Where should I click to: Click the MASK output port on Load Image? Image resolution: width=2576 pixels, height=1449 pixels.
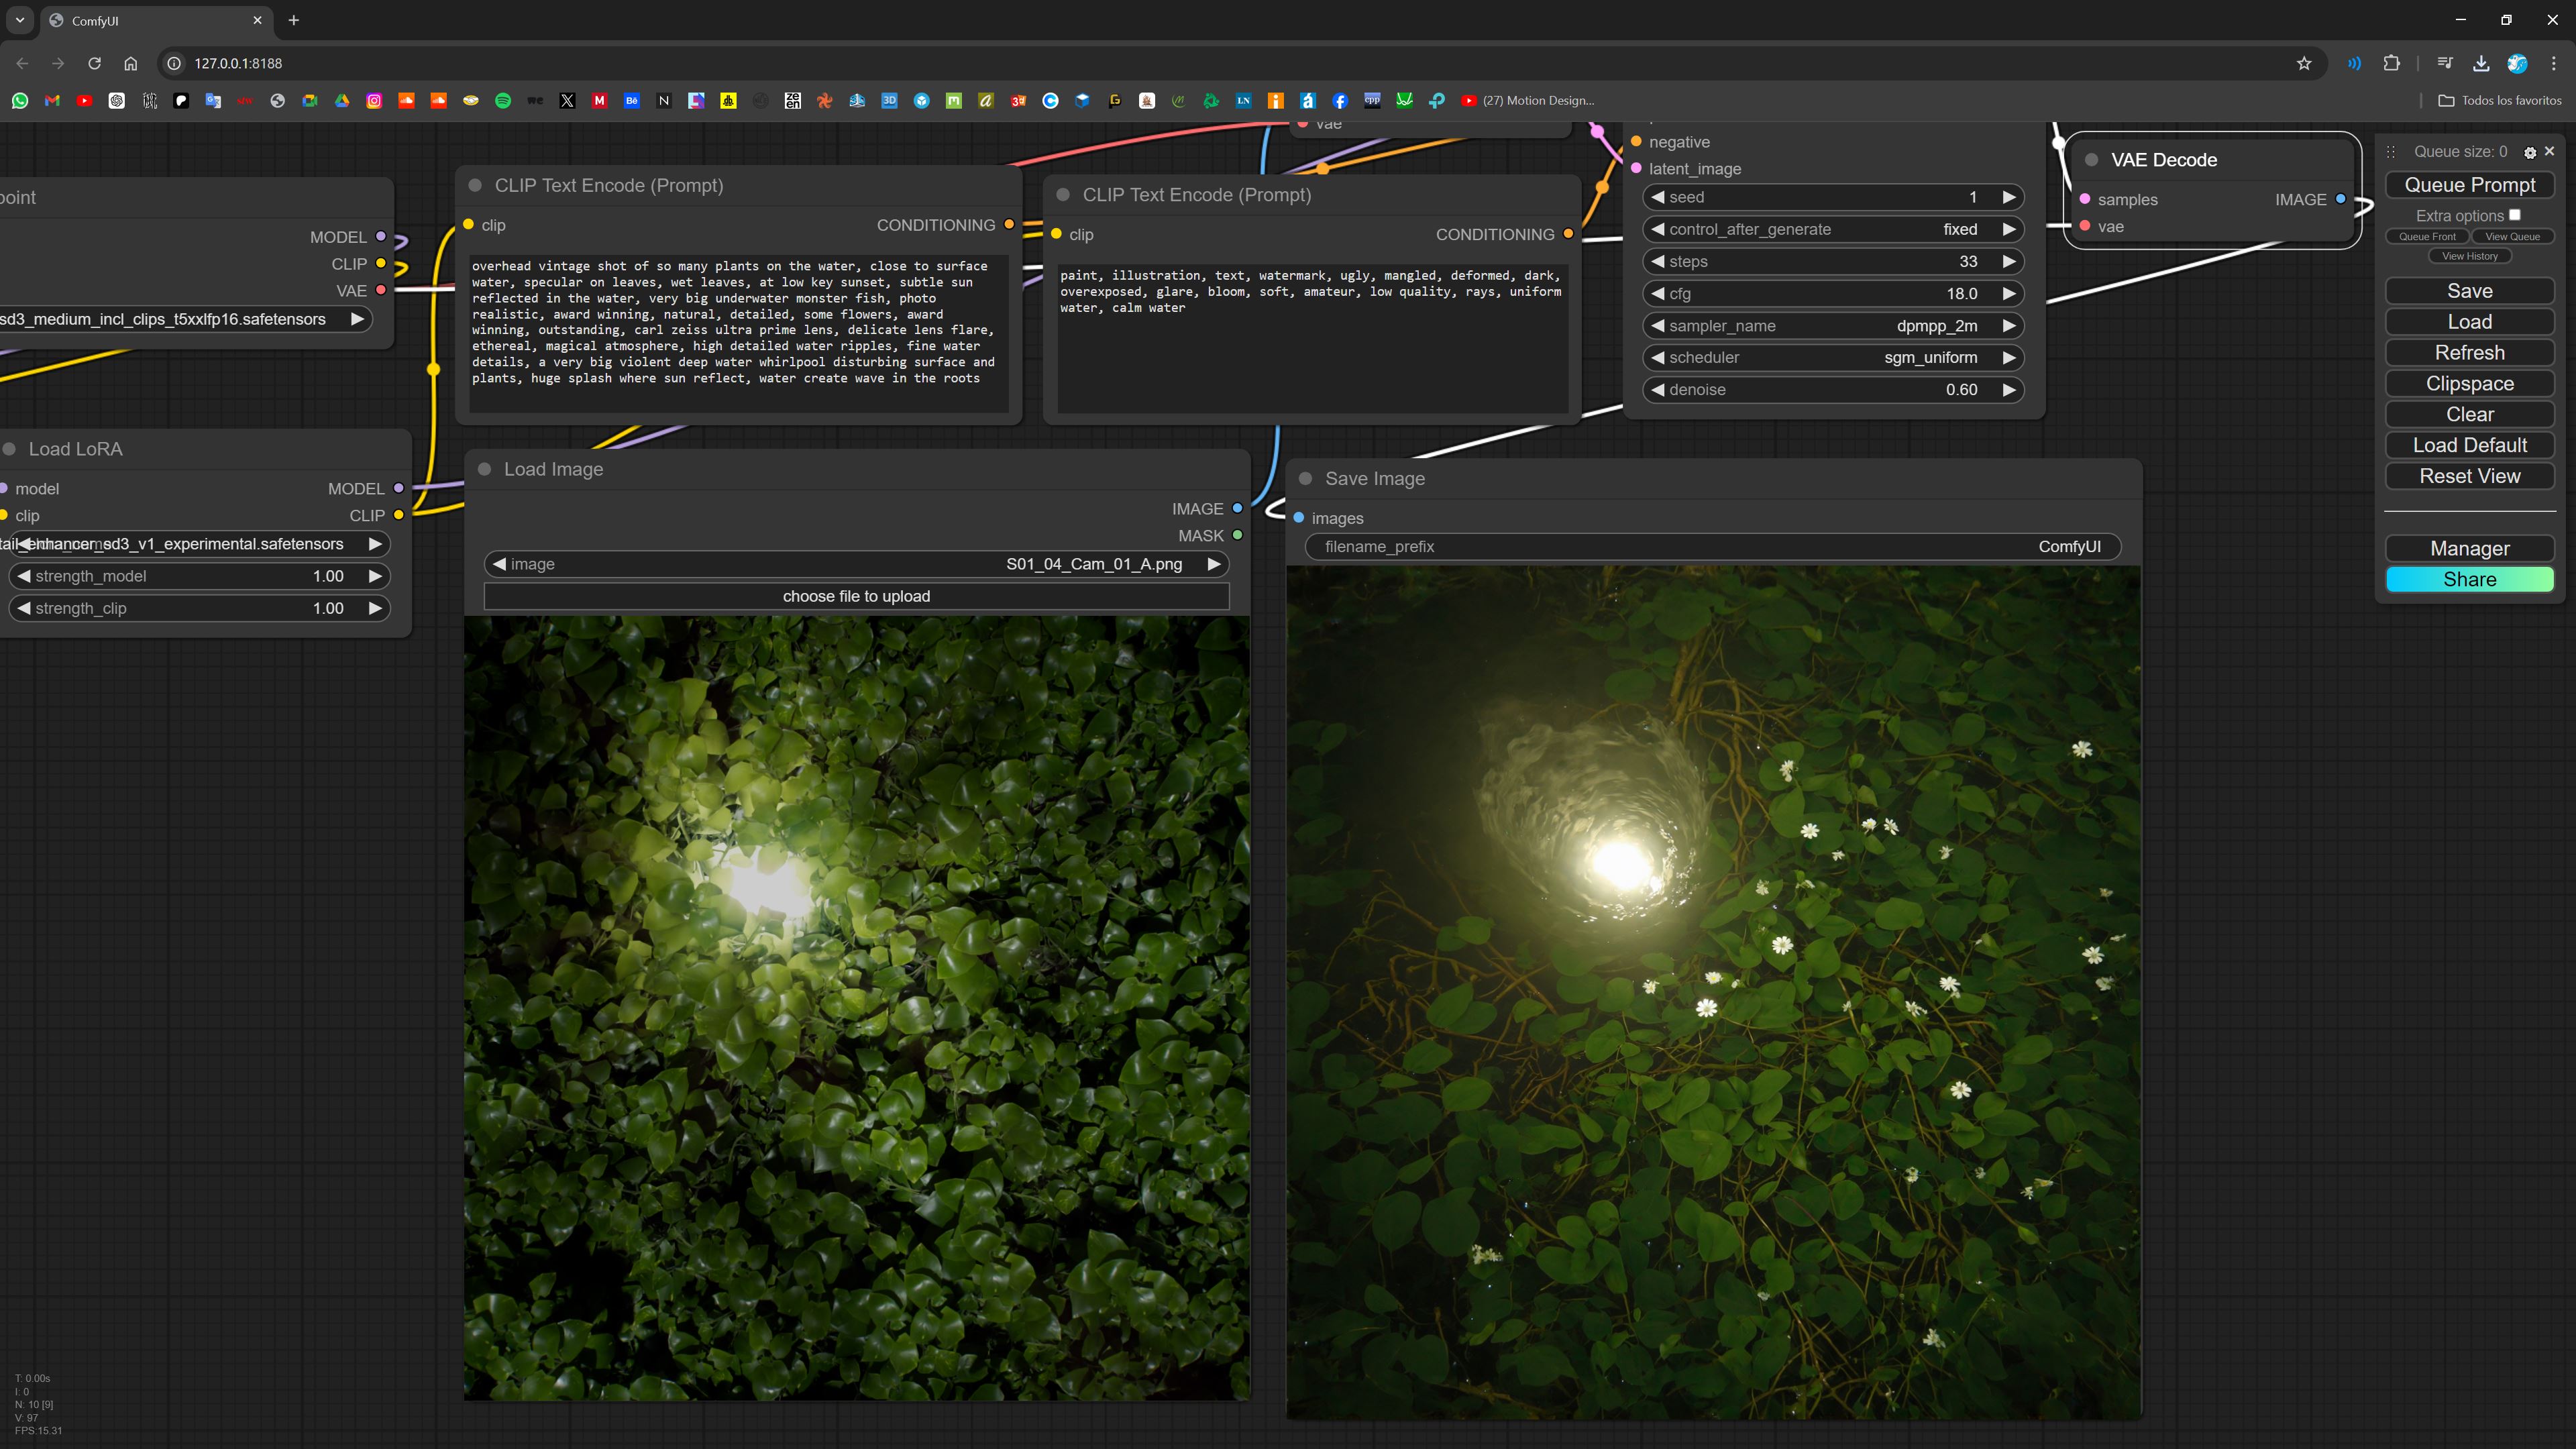tap(1237, 535)
